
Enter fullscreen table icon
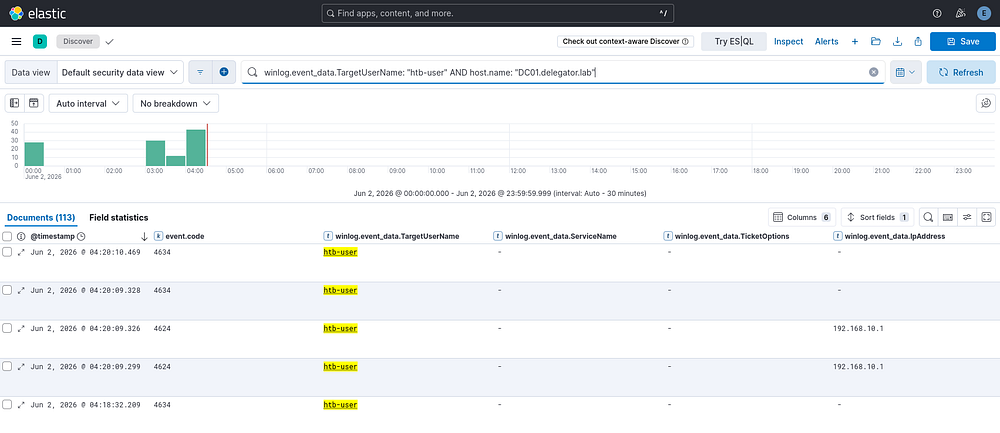(x=986, y=217)
